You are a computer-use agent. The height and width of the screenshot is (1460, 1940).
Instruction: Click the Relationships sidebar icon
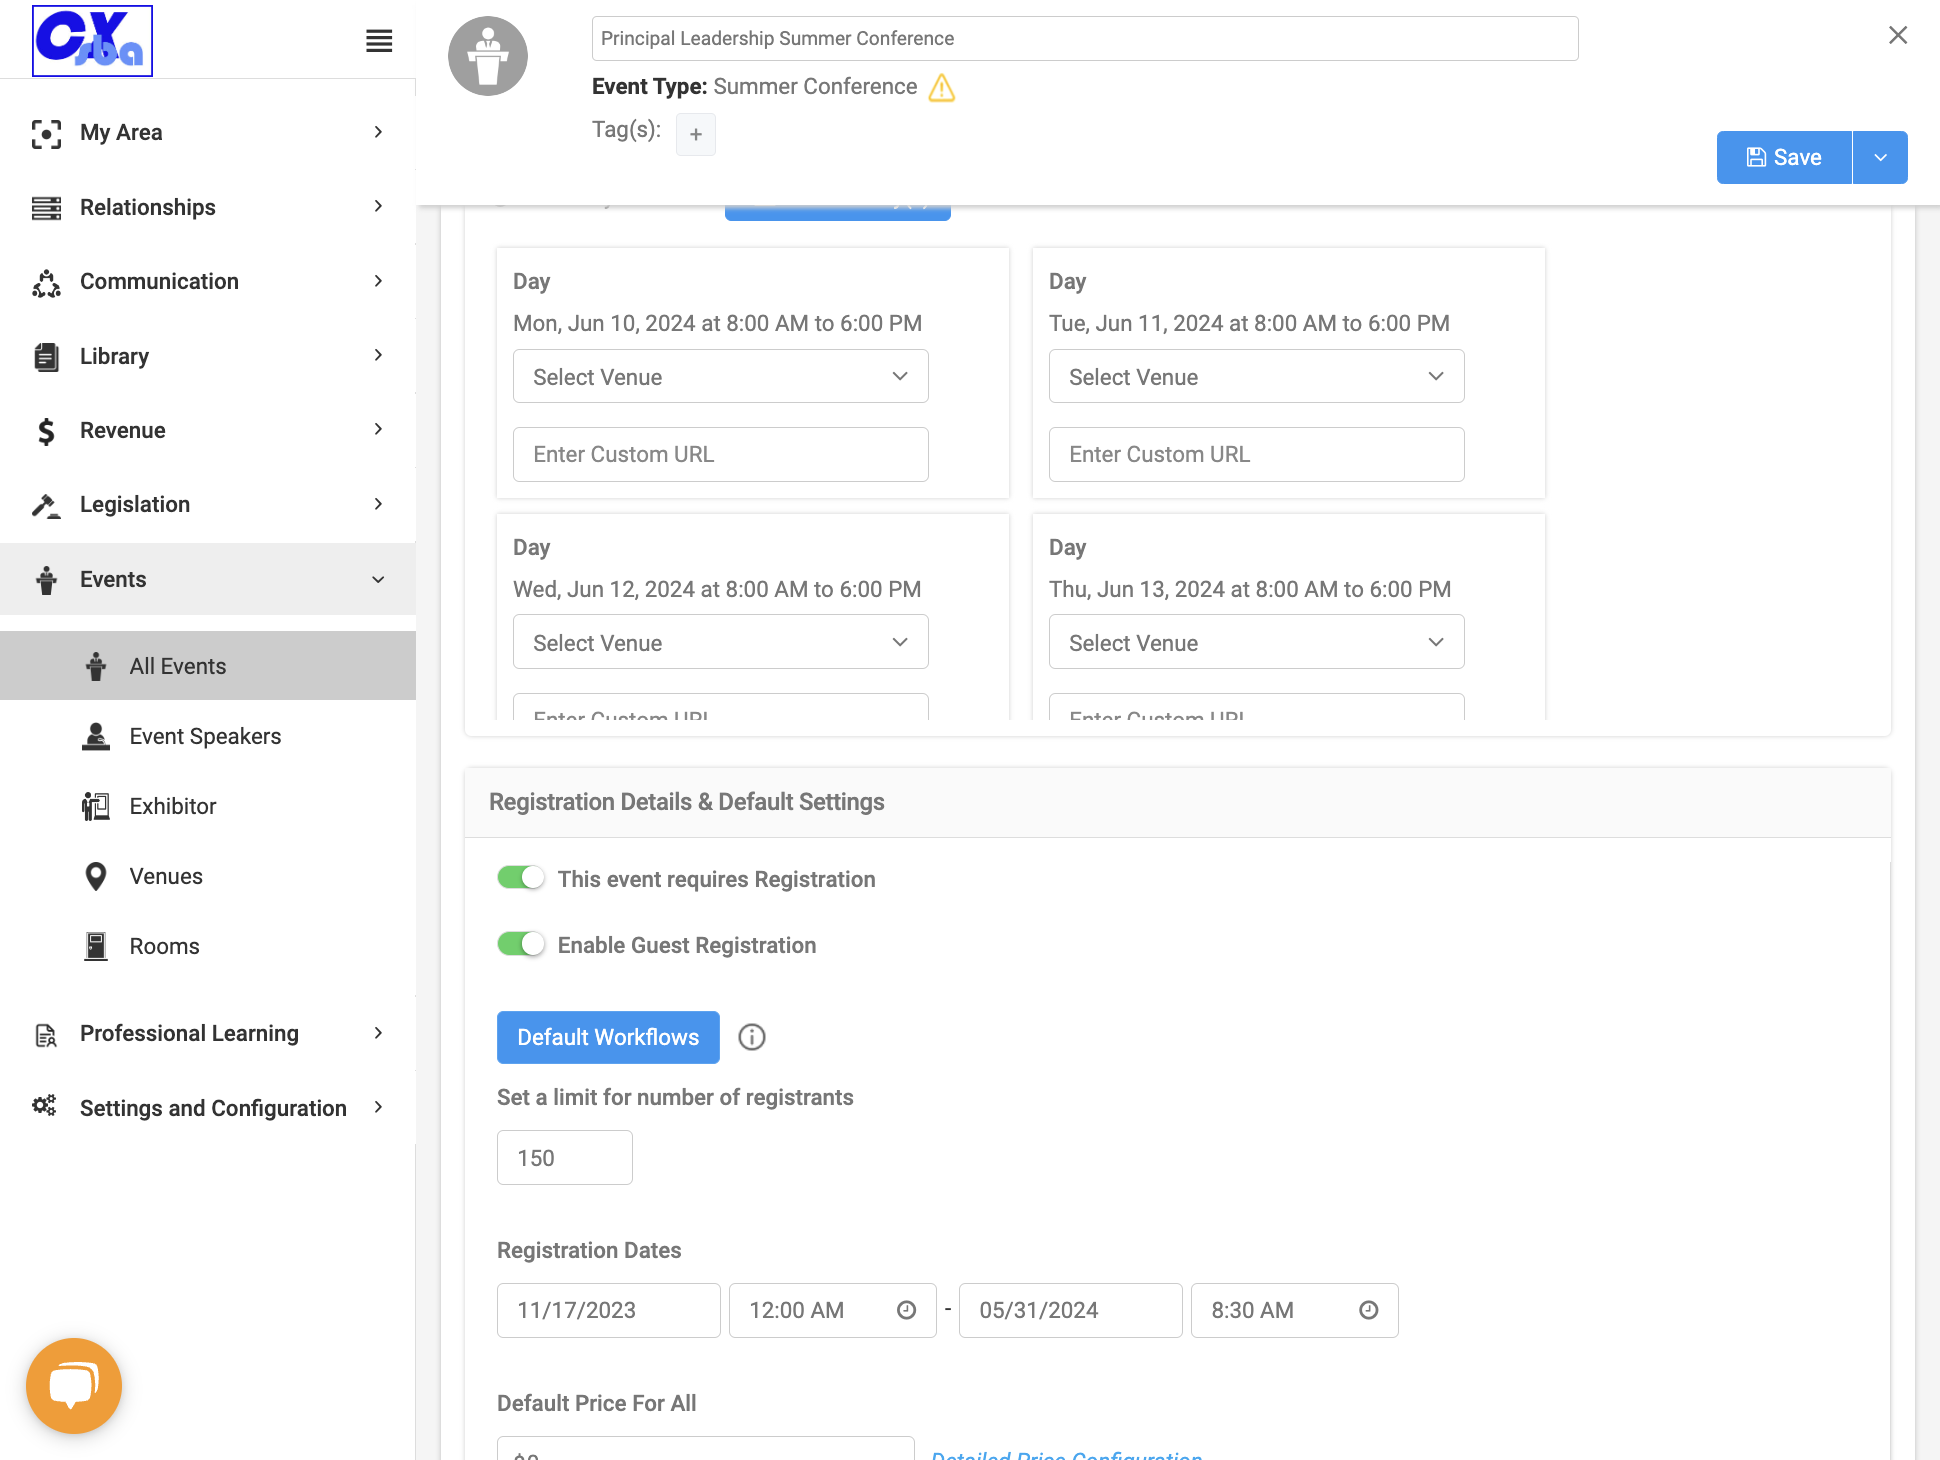(x=46, y=208)
